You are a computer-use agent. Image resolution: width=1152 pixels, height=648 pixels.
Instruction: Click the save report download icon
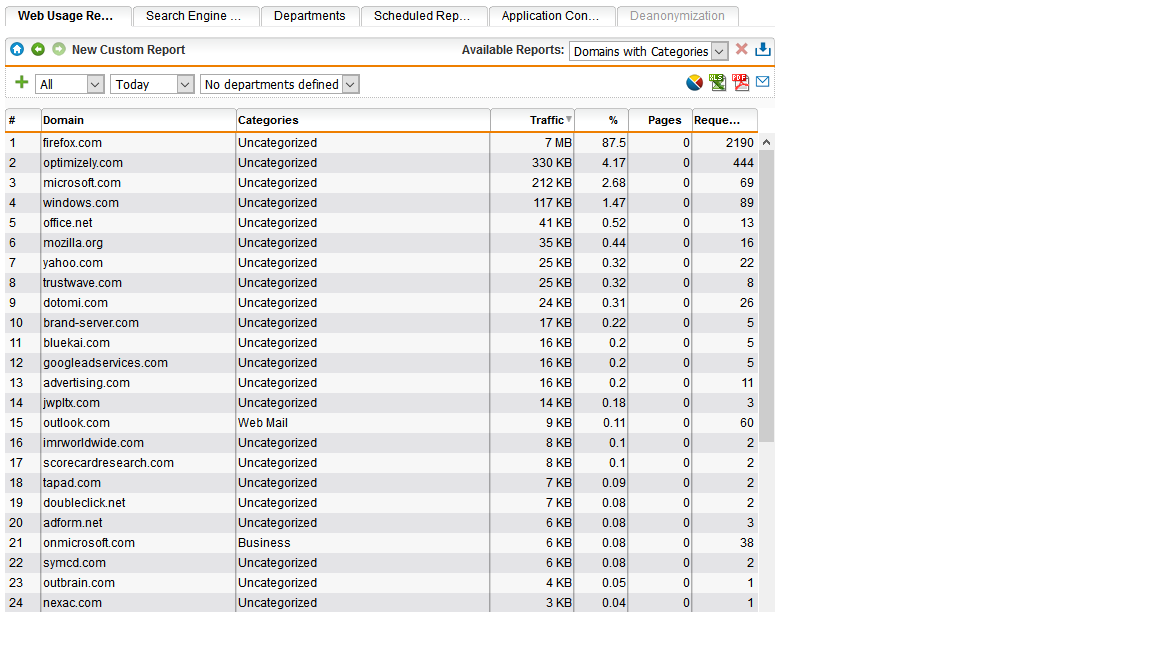pos(763,49)
